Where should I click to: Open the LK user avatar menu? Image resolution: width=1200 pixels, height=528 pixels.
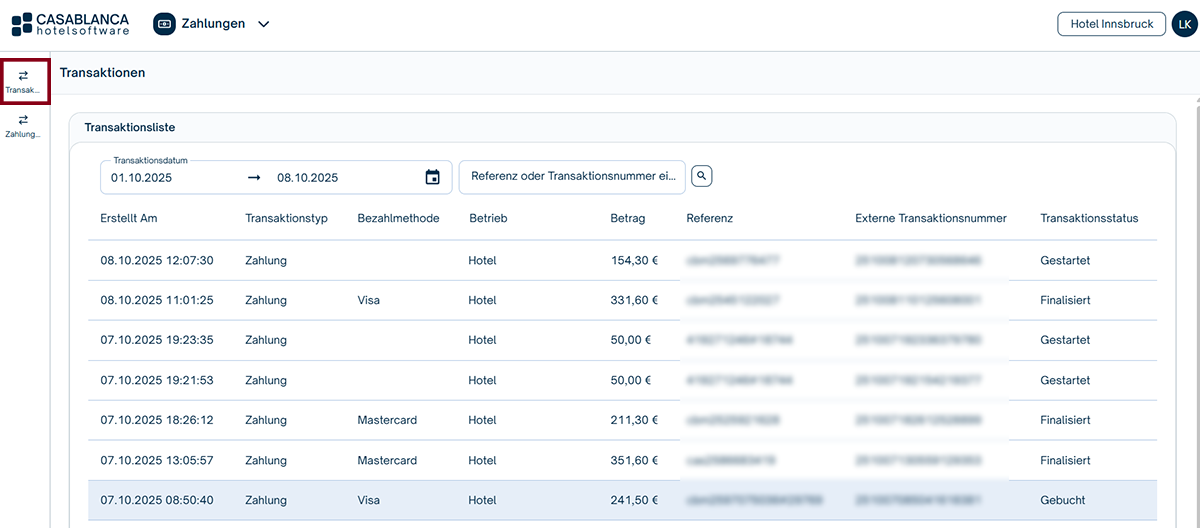[x=1183, y=24]
